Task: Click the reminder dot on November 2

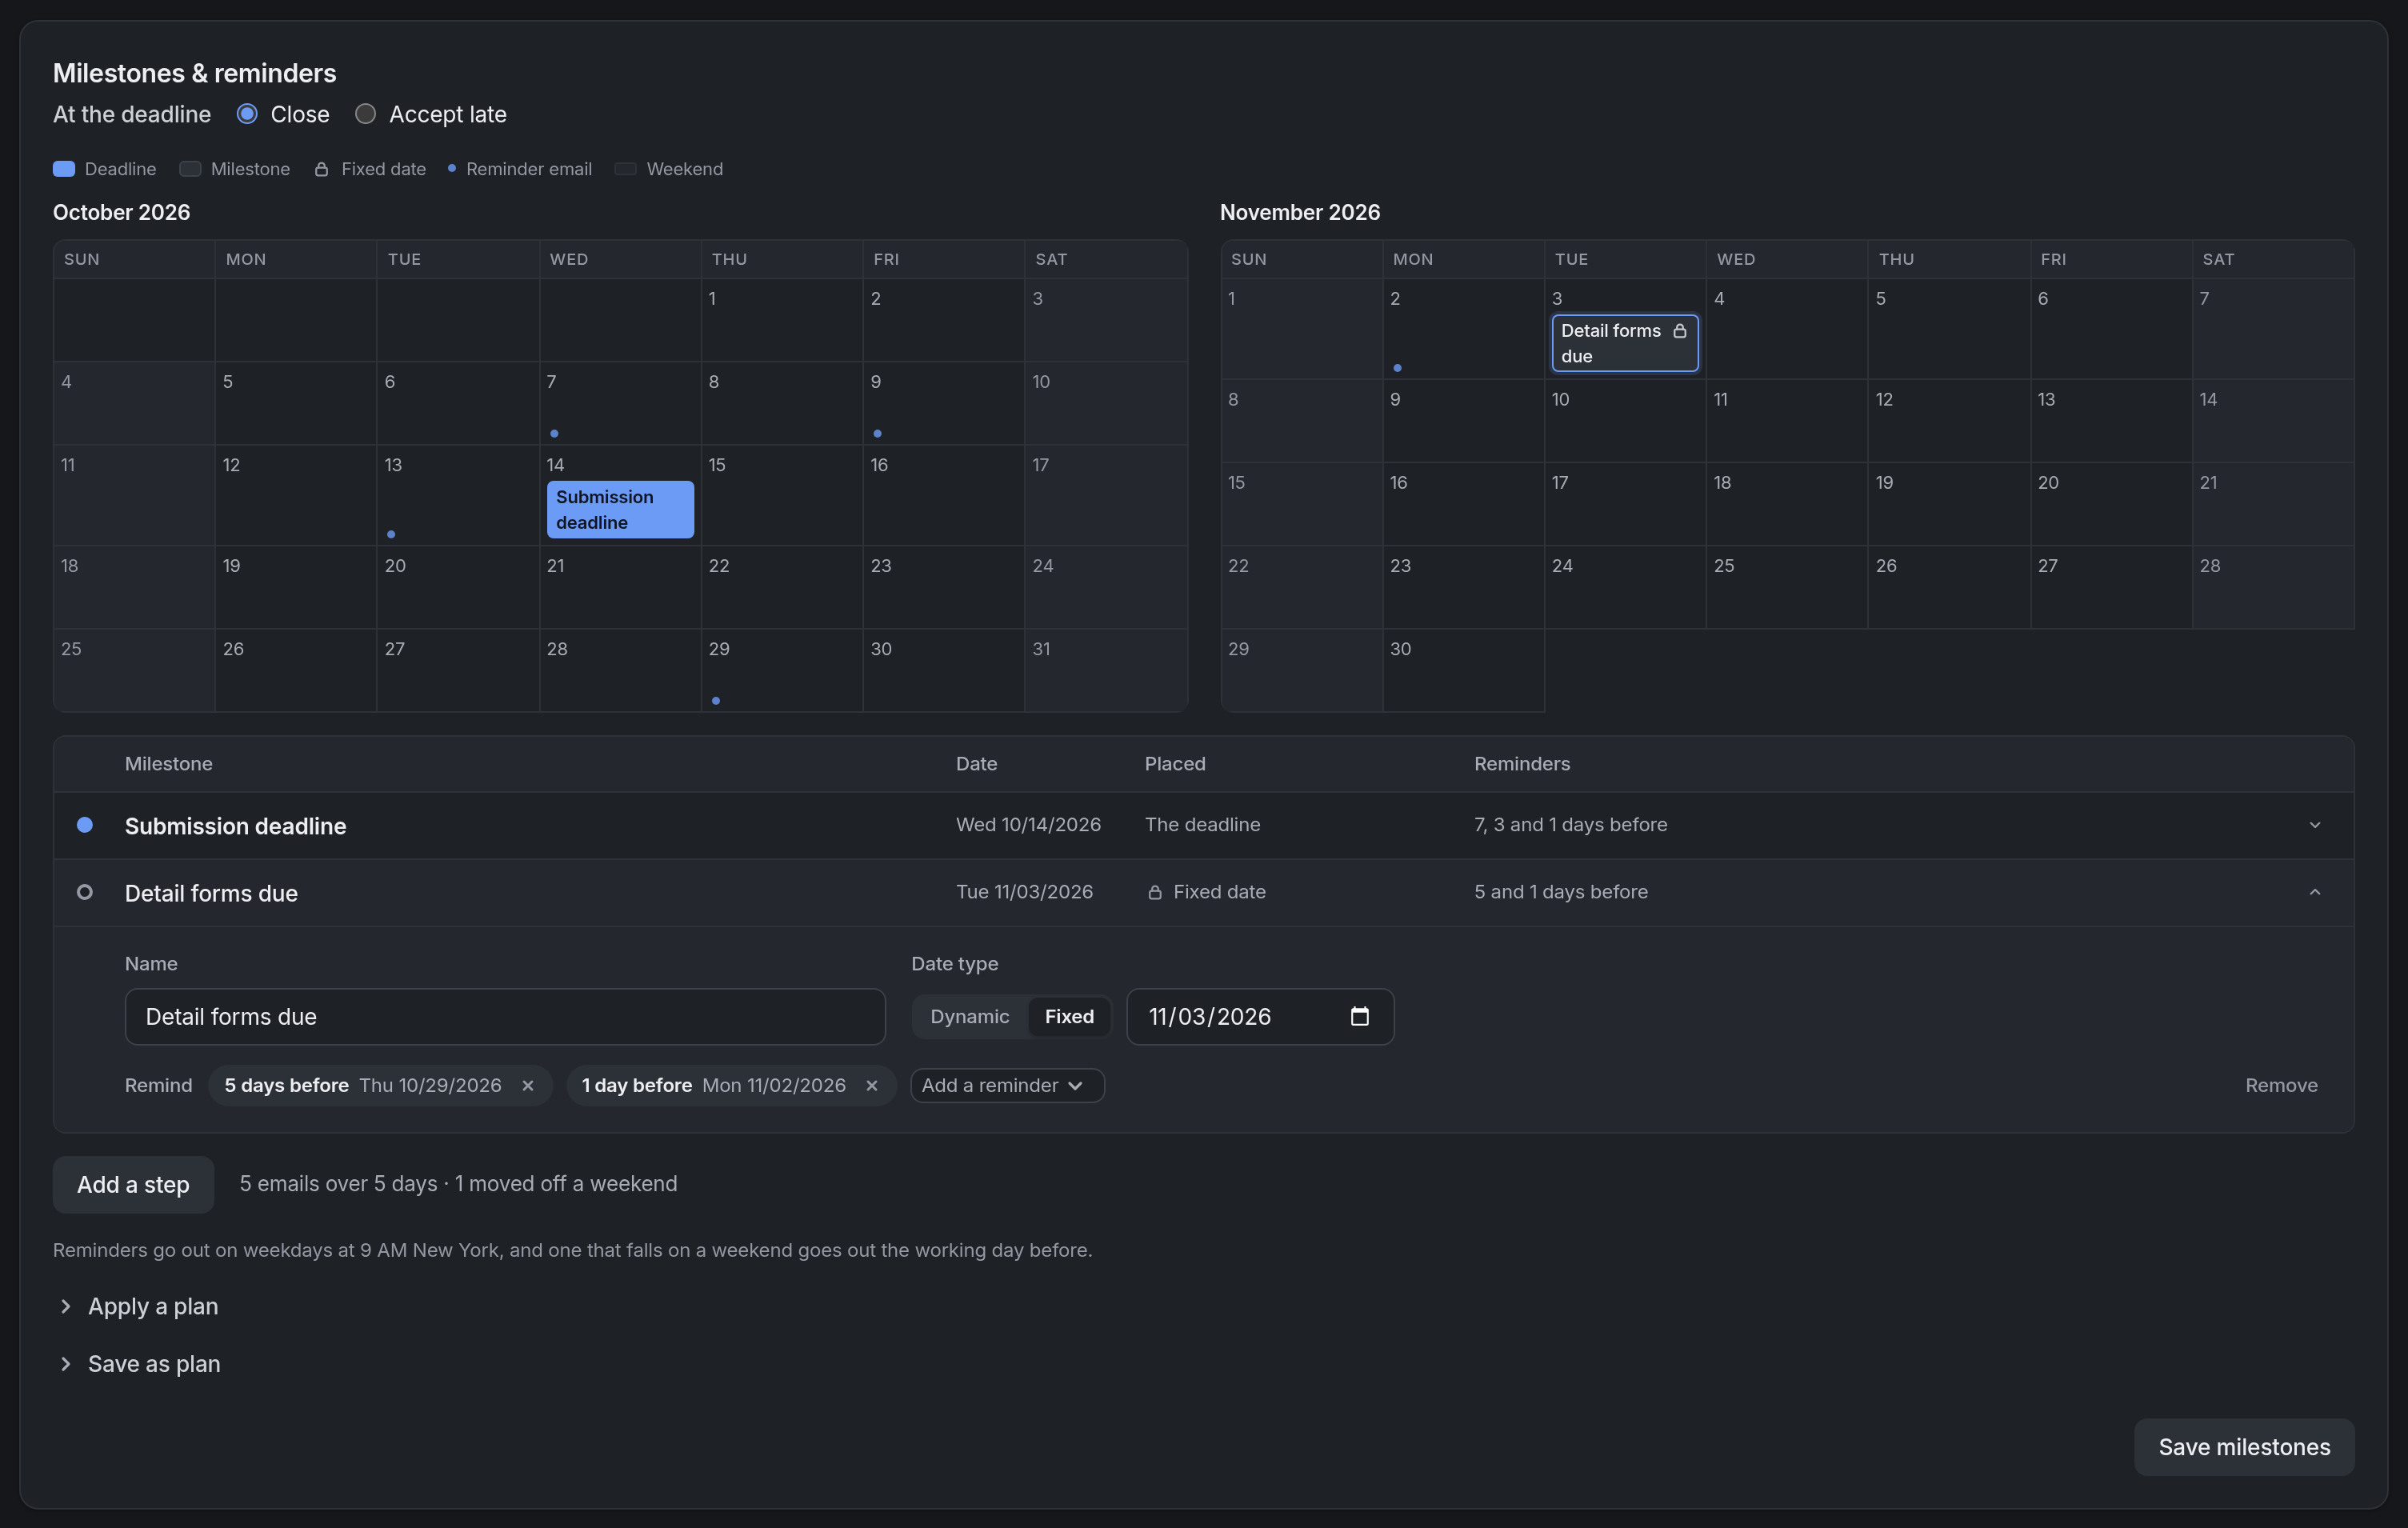Action: tap(1397, 368)
